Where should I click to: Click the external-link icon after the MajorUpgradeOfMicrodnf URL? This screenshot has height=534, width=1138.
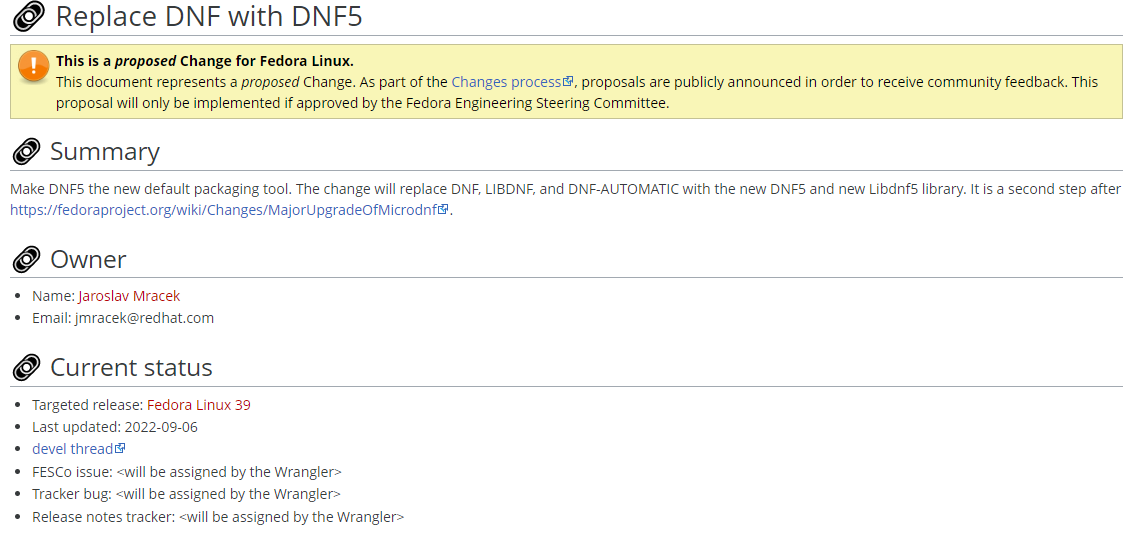[x=444, y=210]
